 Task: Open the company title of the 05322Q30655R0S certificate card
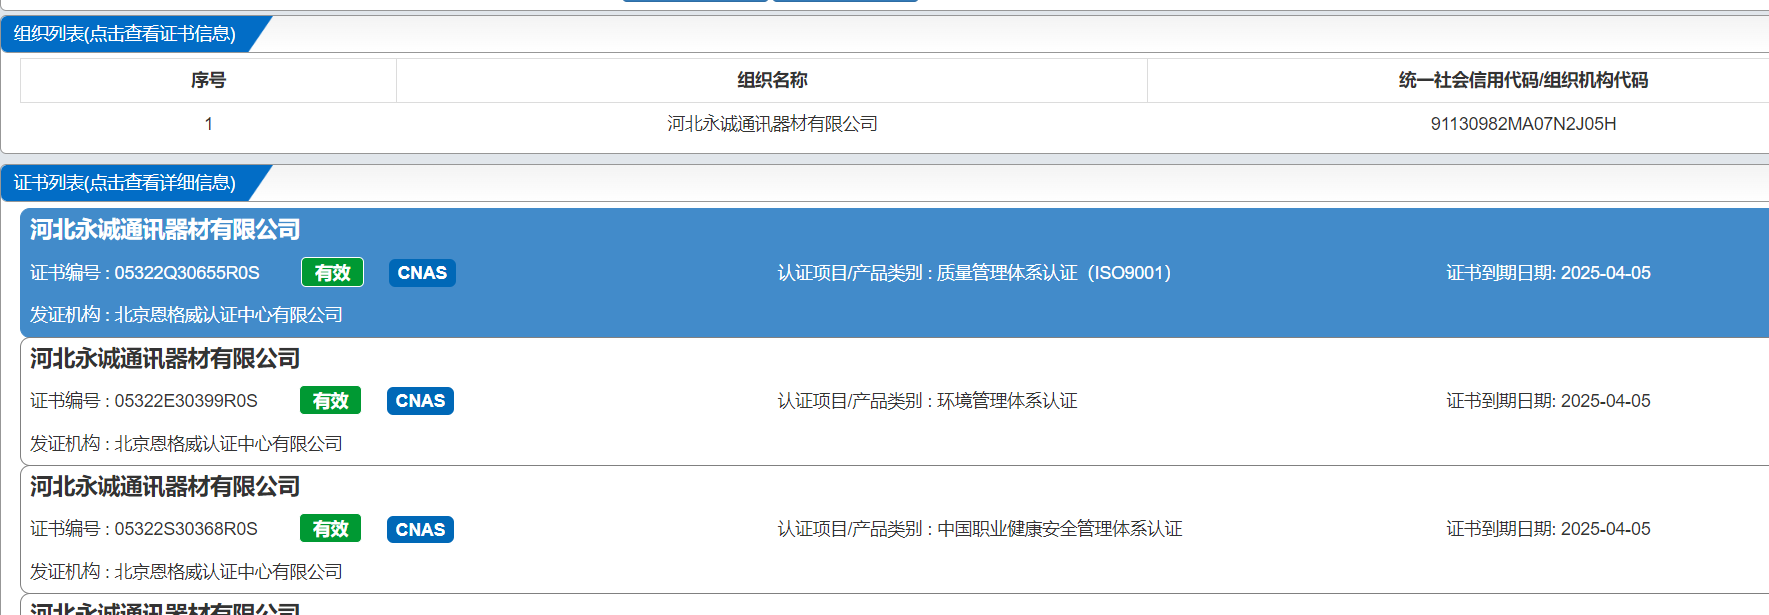click(165, 230)
